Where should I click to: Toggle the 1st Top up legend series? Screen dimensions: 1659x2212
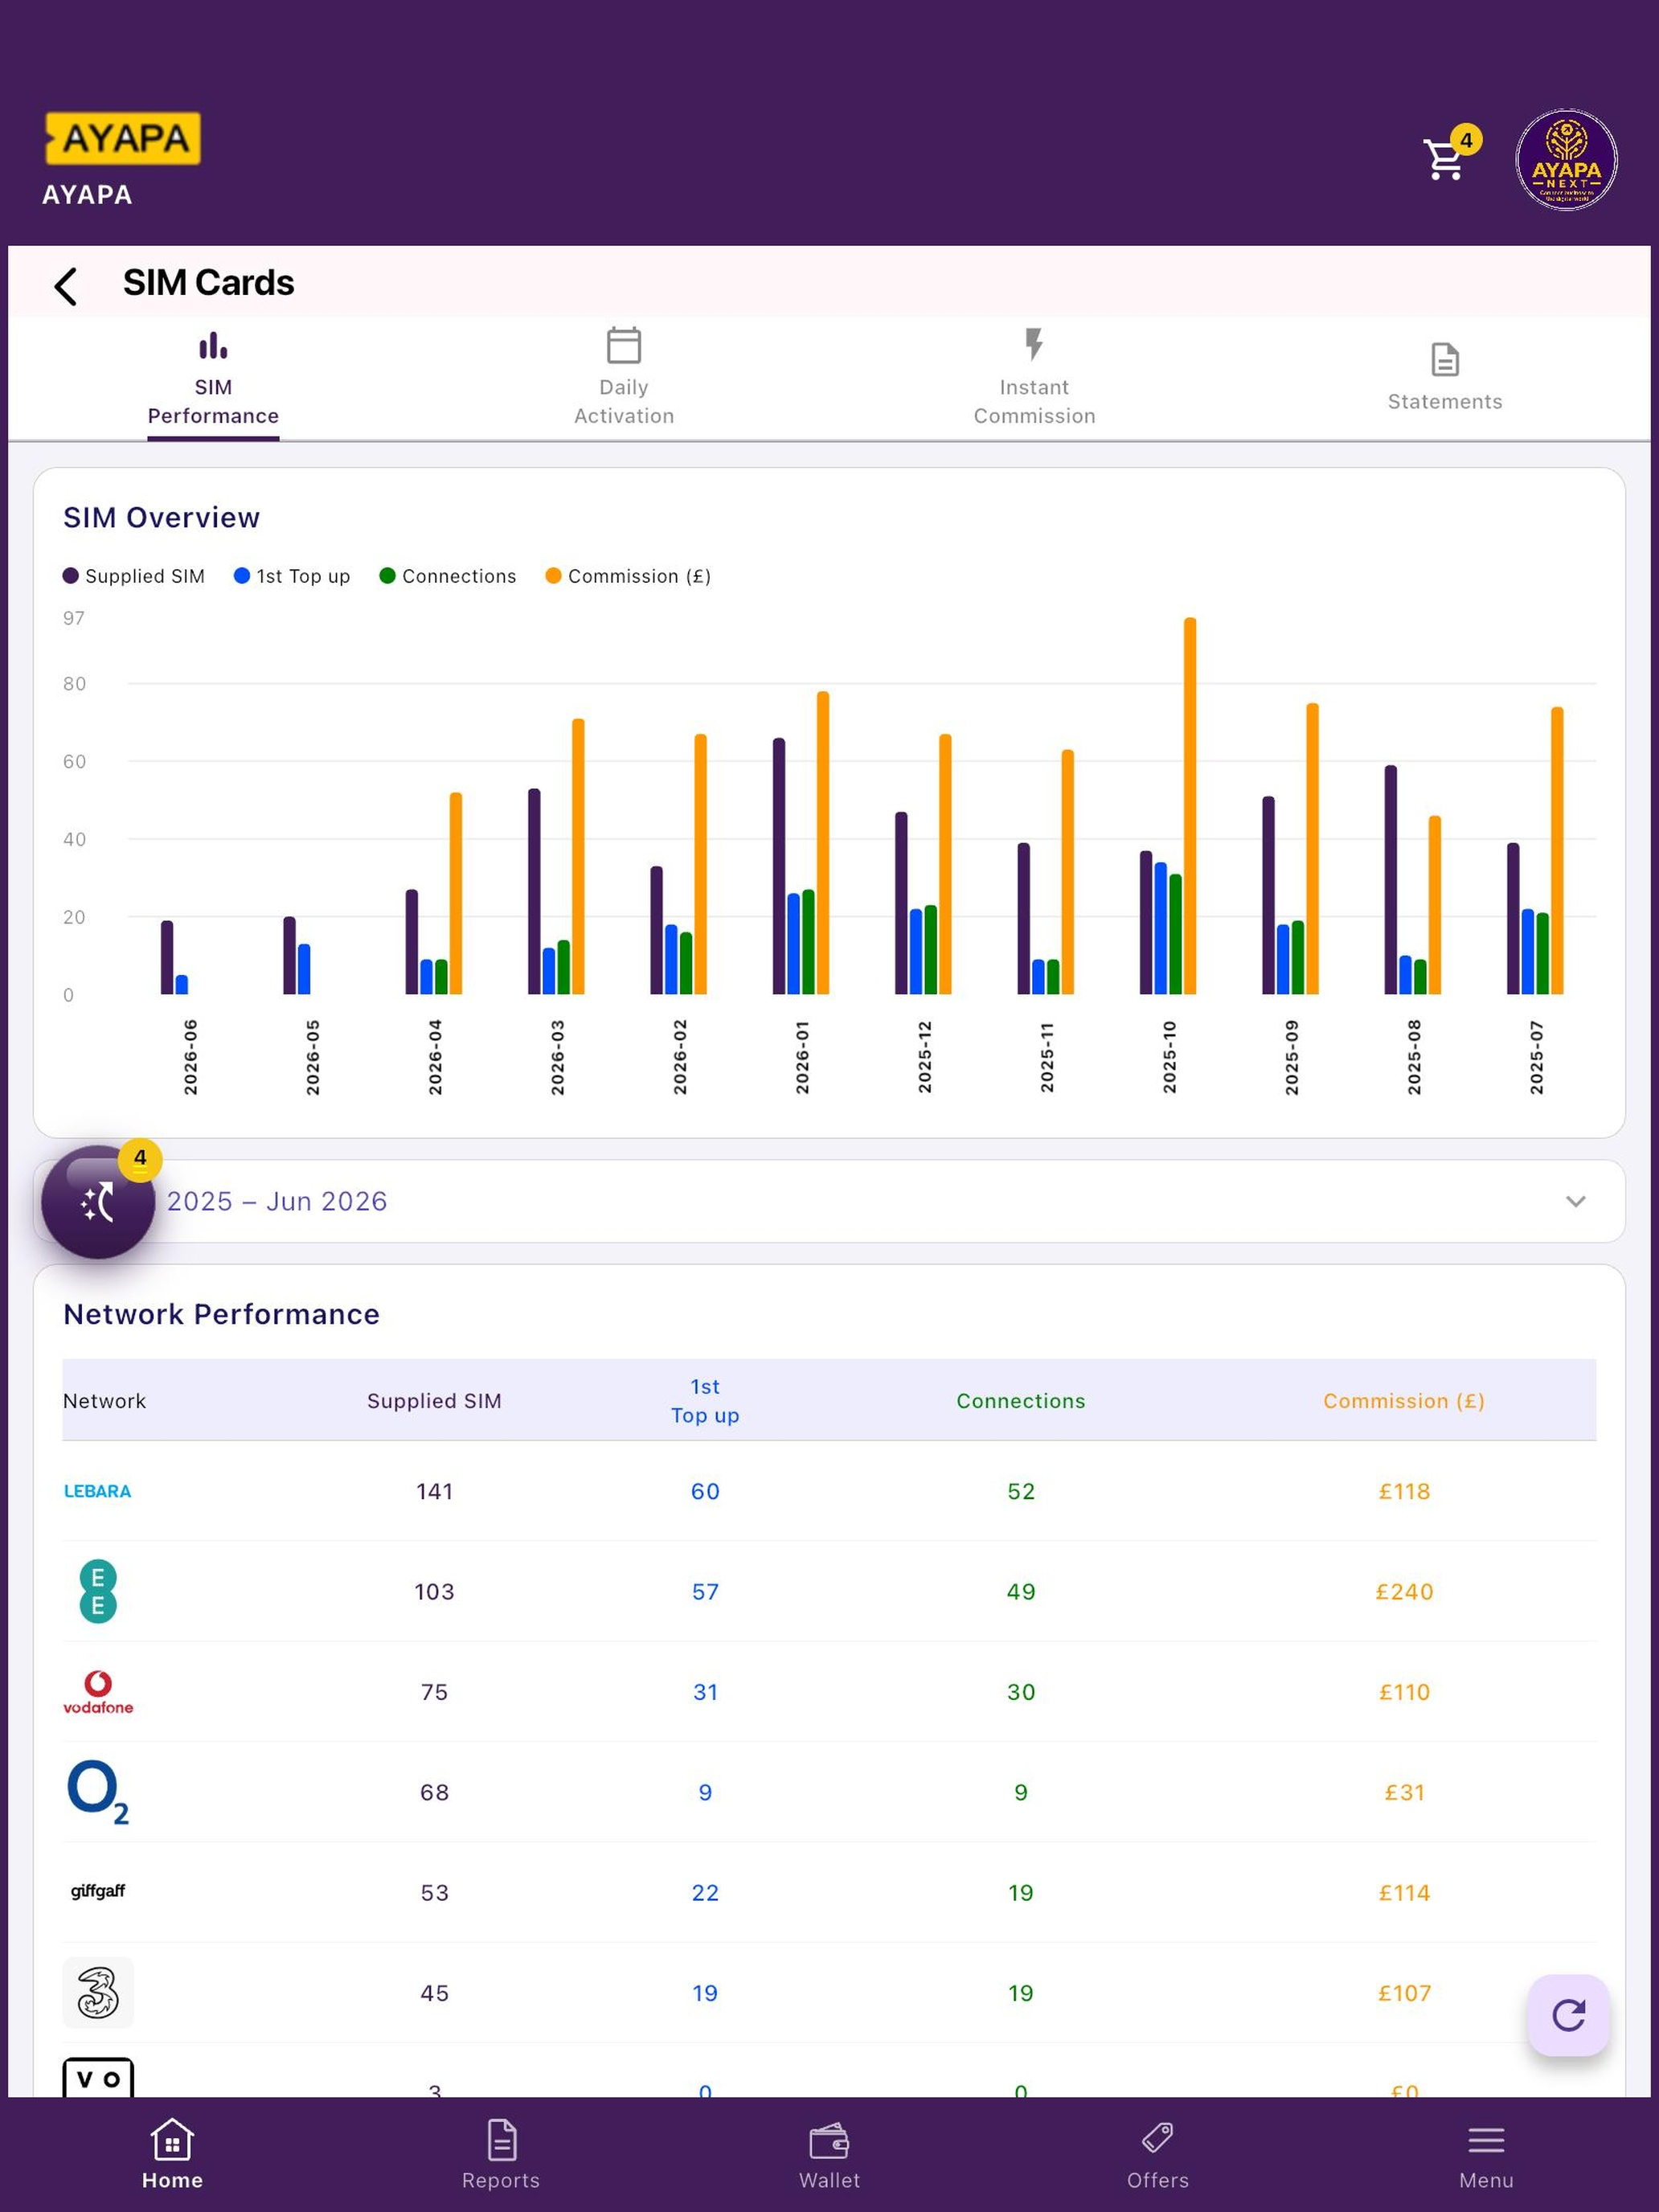292,576
